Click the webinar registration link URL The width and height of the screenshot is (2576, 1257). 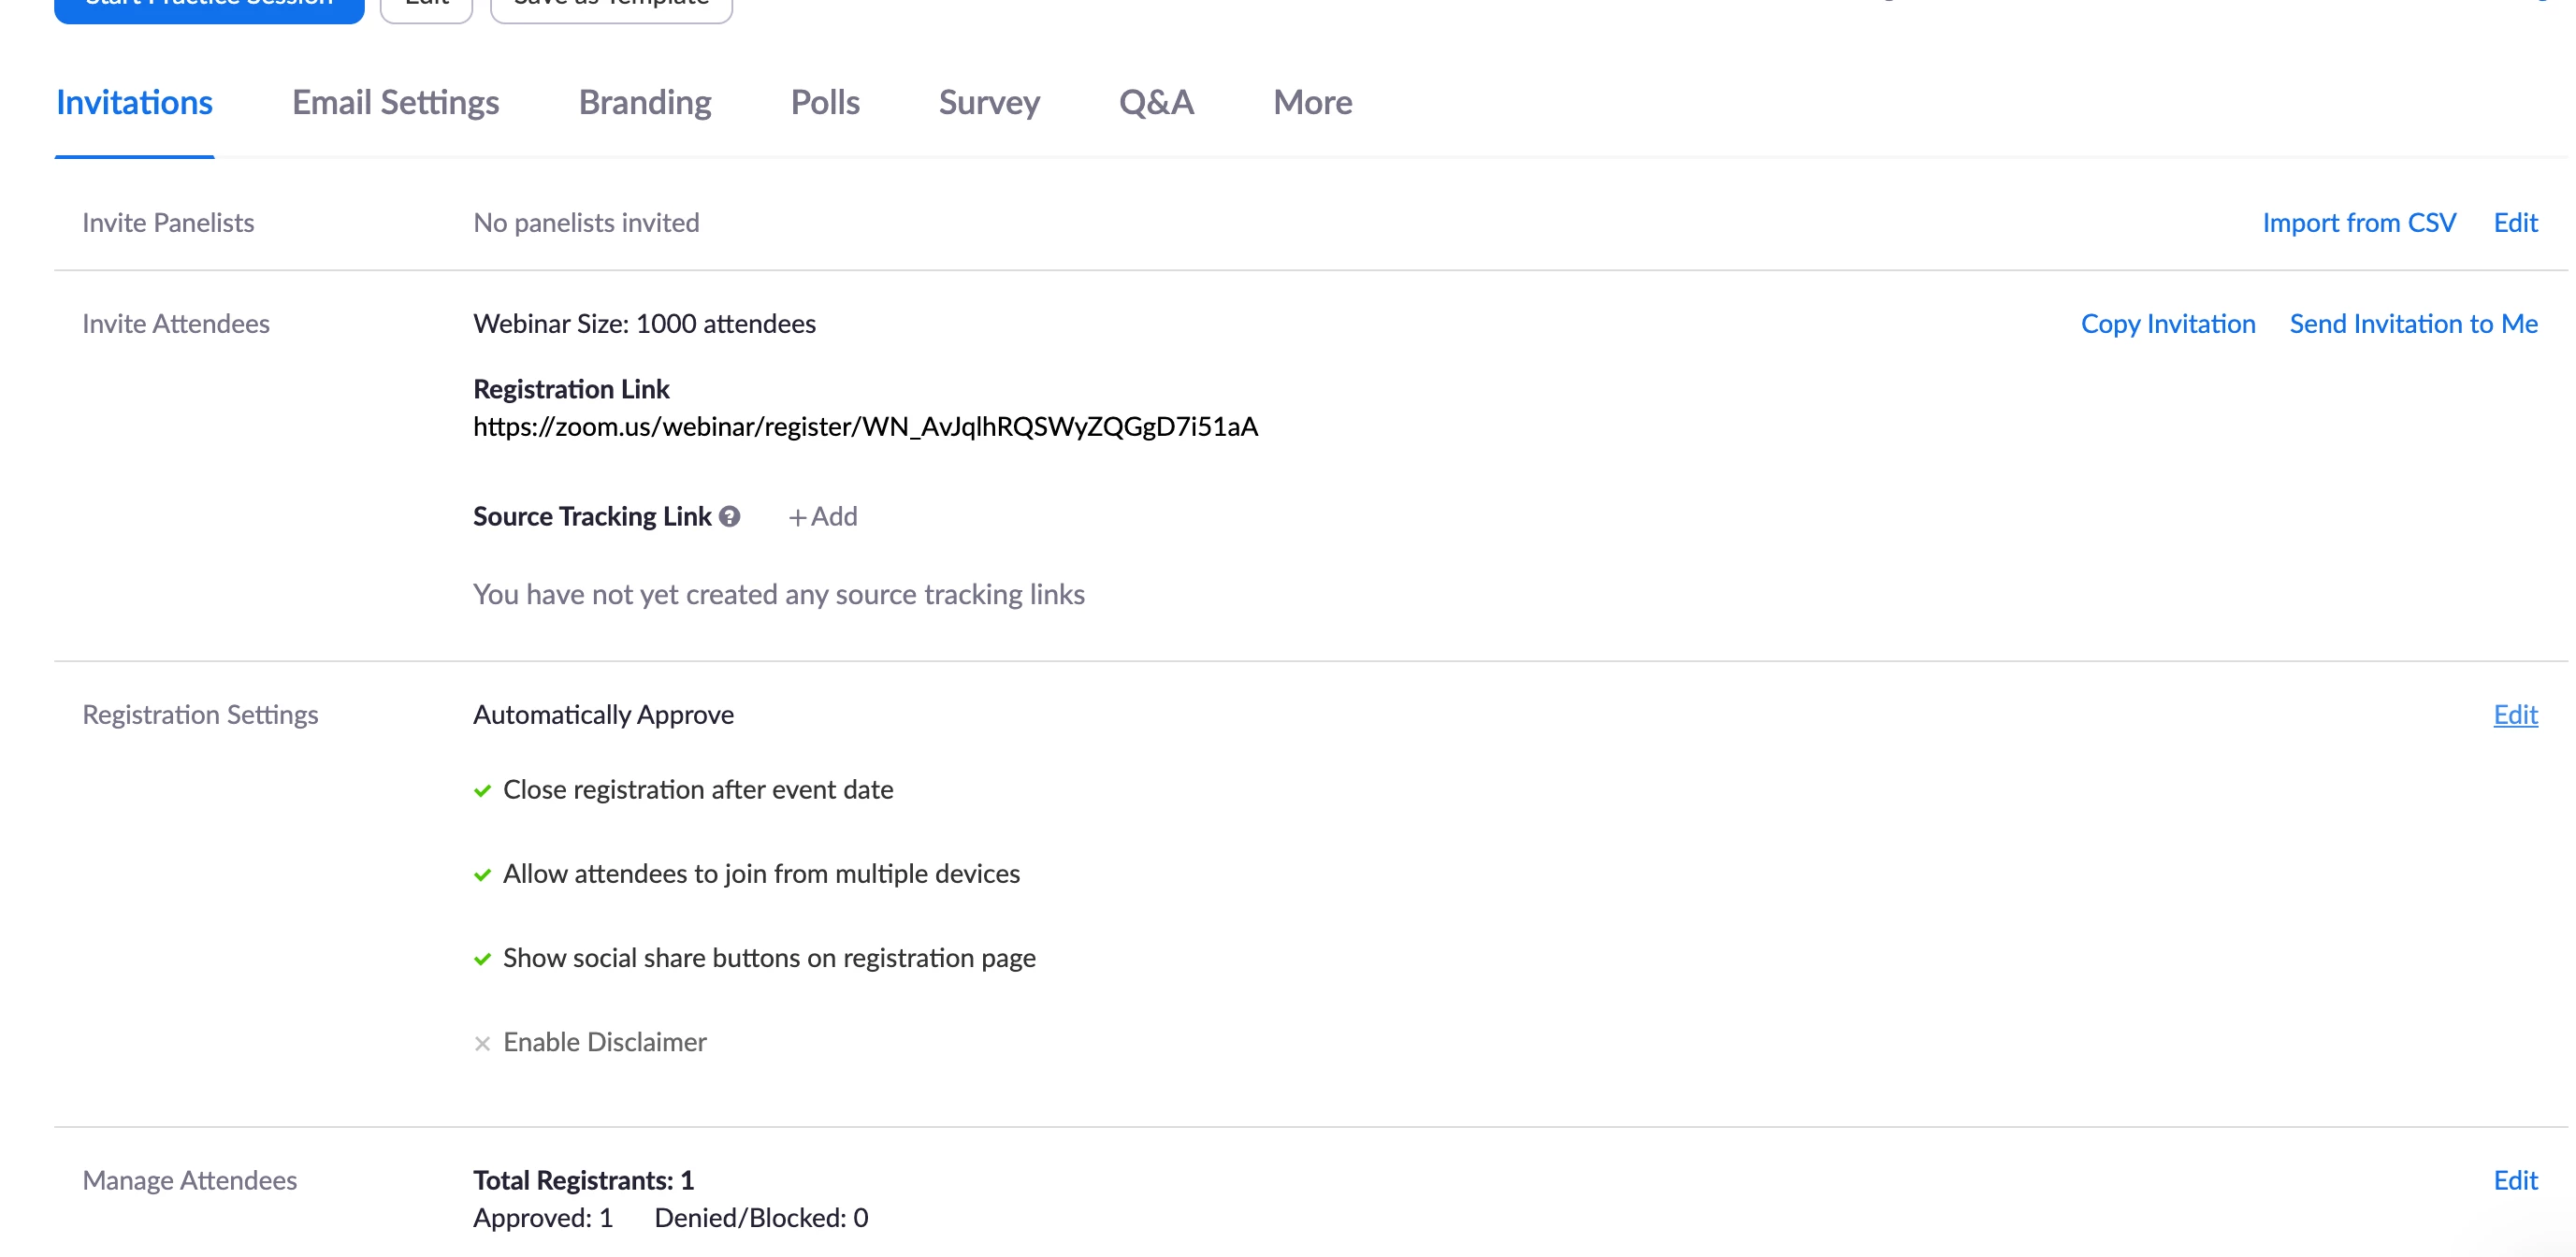coord(865,427)
